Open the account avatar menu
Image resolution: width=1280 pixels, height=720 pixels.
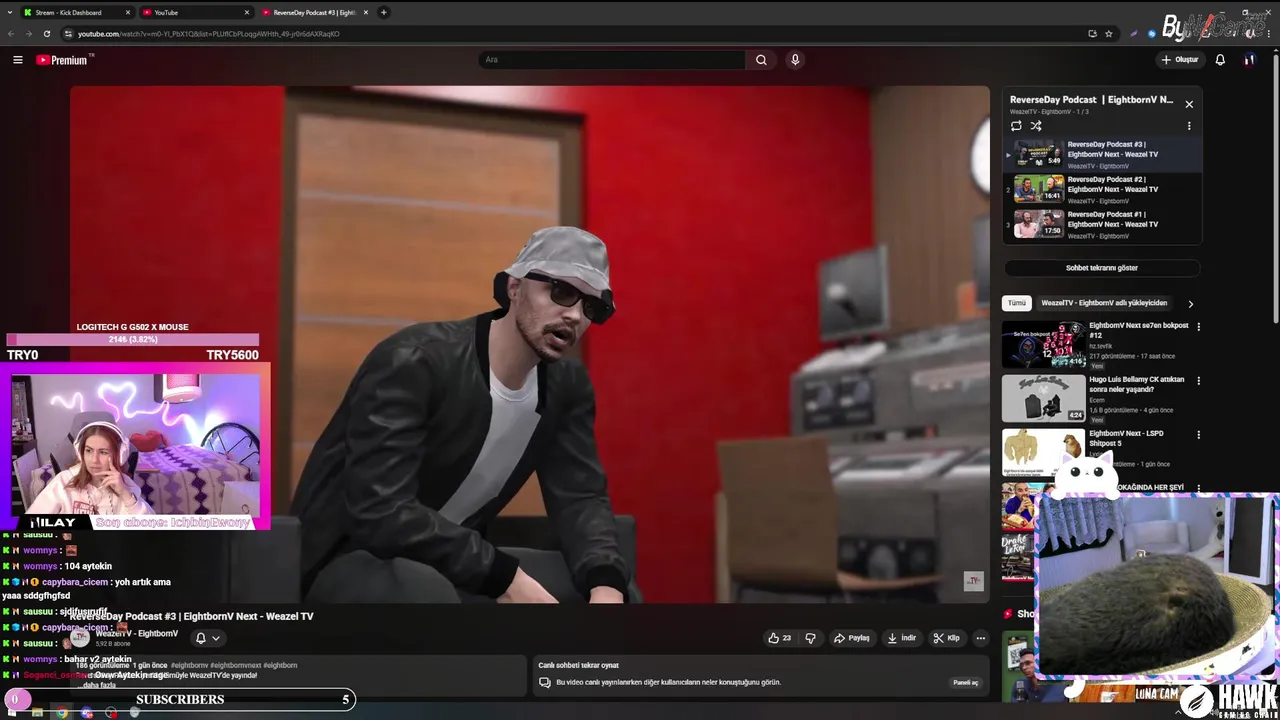click(x=1249, y=60)
